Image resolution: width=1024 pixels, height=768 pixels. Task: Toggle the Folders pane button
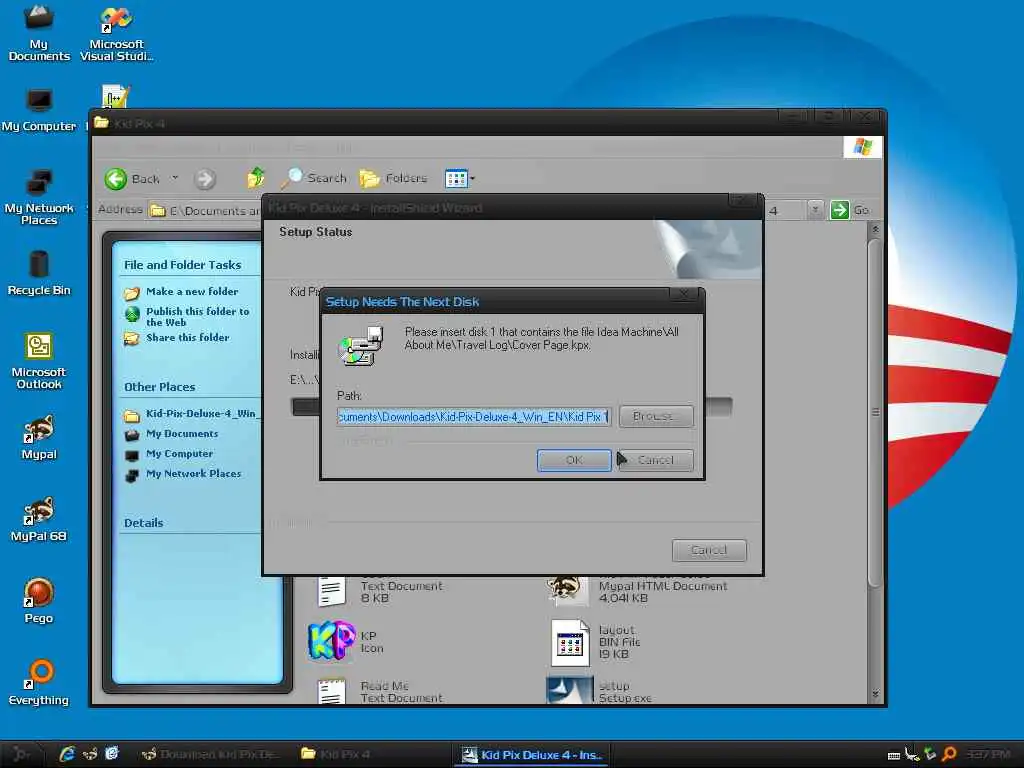point(393,178)
